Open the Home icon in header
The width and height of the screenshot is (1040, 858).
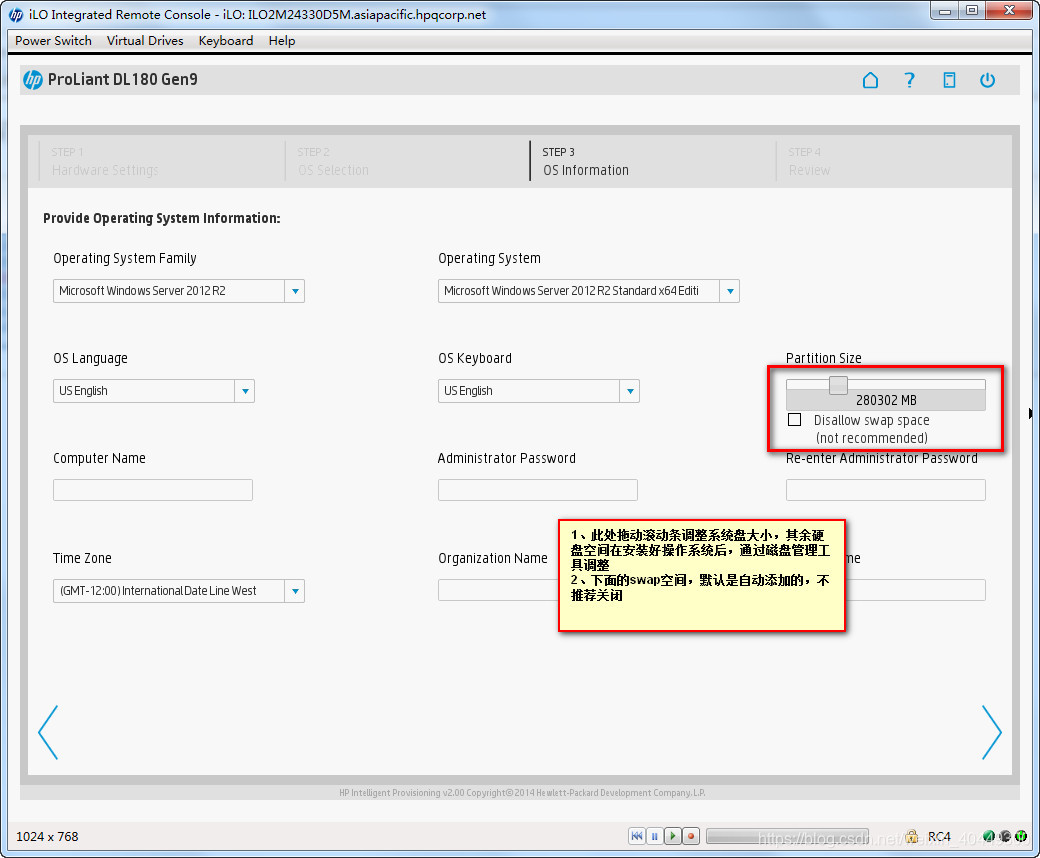pos(870,80)
